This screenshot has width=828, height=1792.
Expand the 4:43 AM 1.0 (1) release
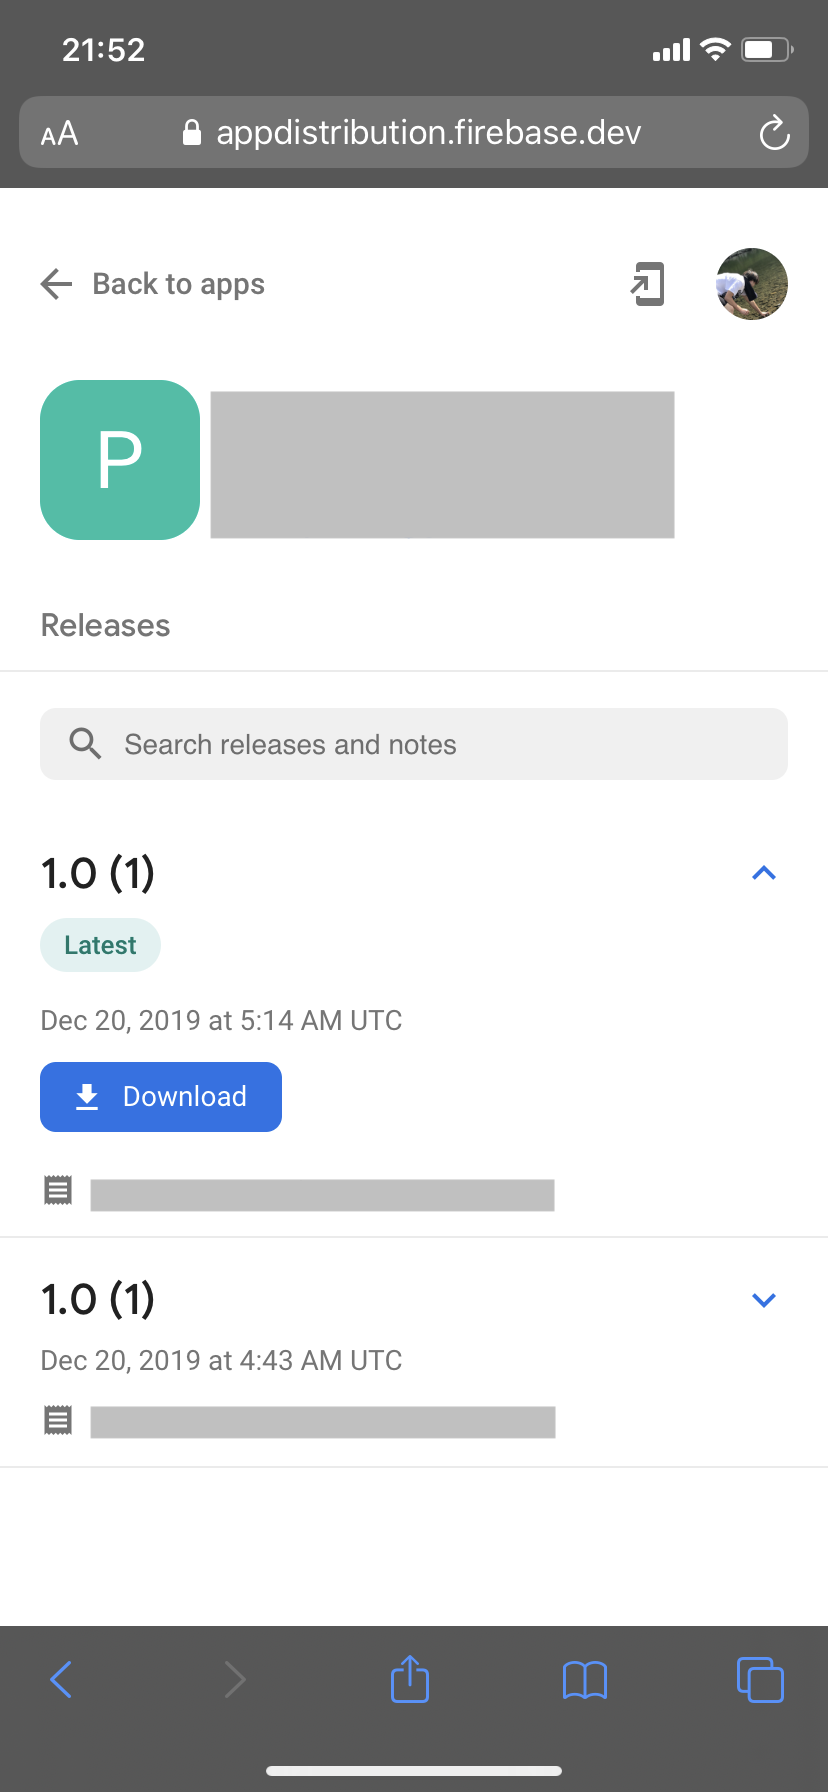[x=764, y=1300]
